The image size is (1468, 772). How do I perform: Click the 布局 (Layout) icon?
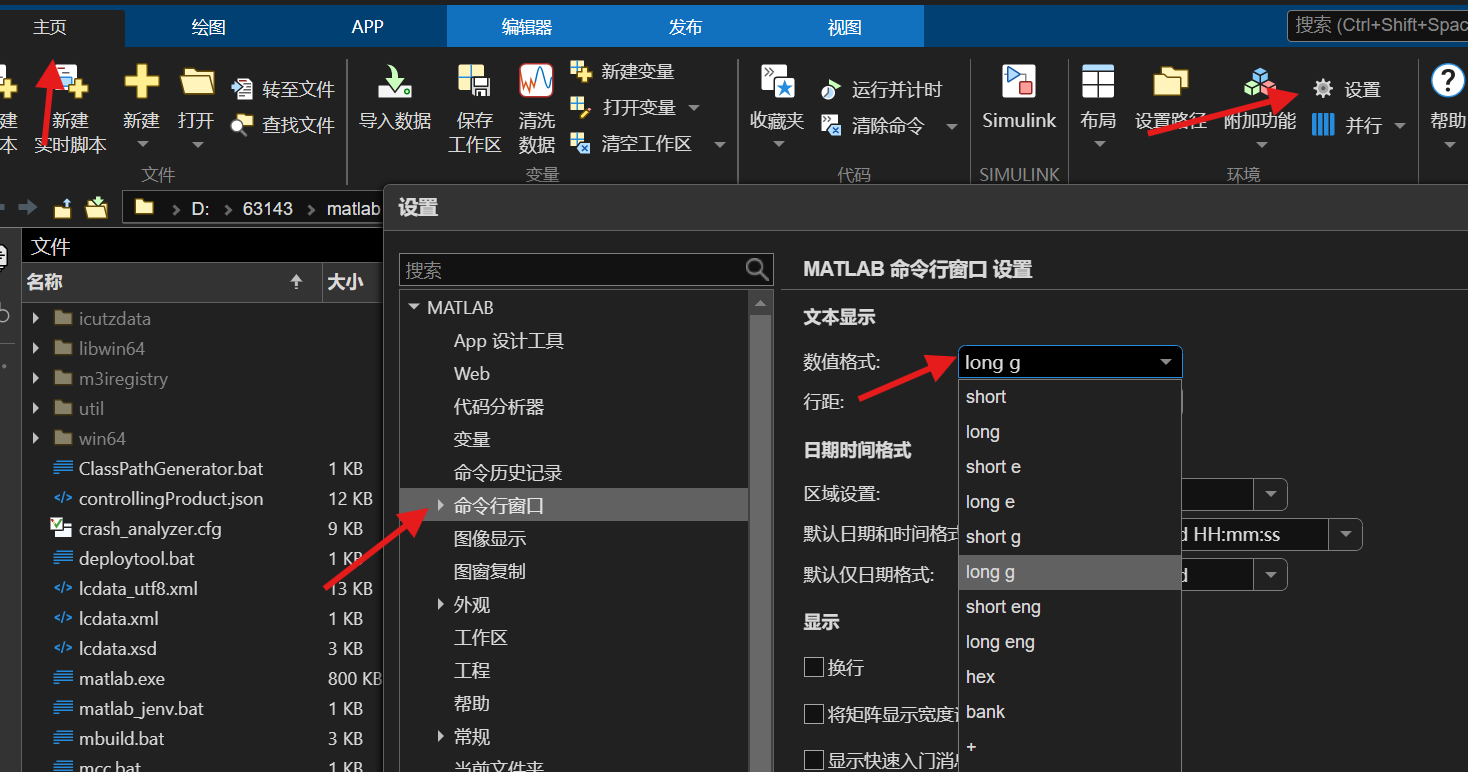tap(1098, 81)
